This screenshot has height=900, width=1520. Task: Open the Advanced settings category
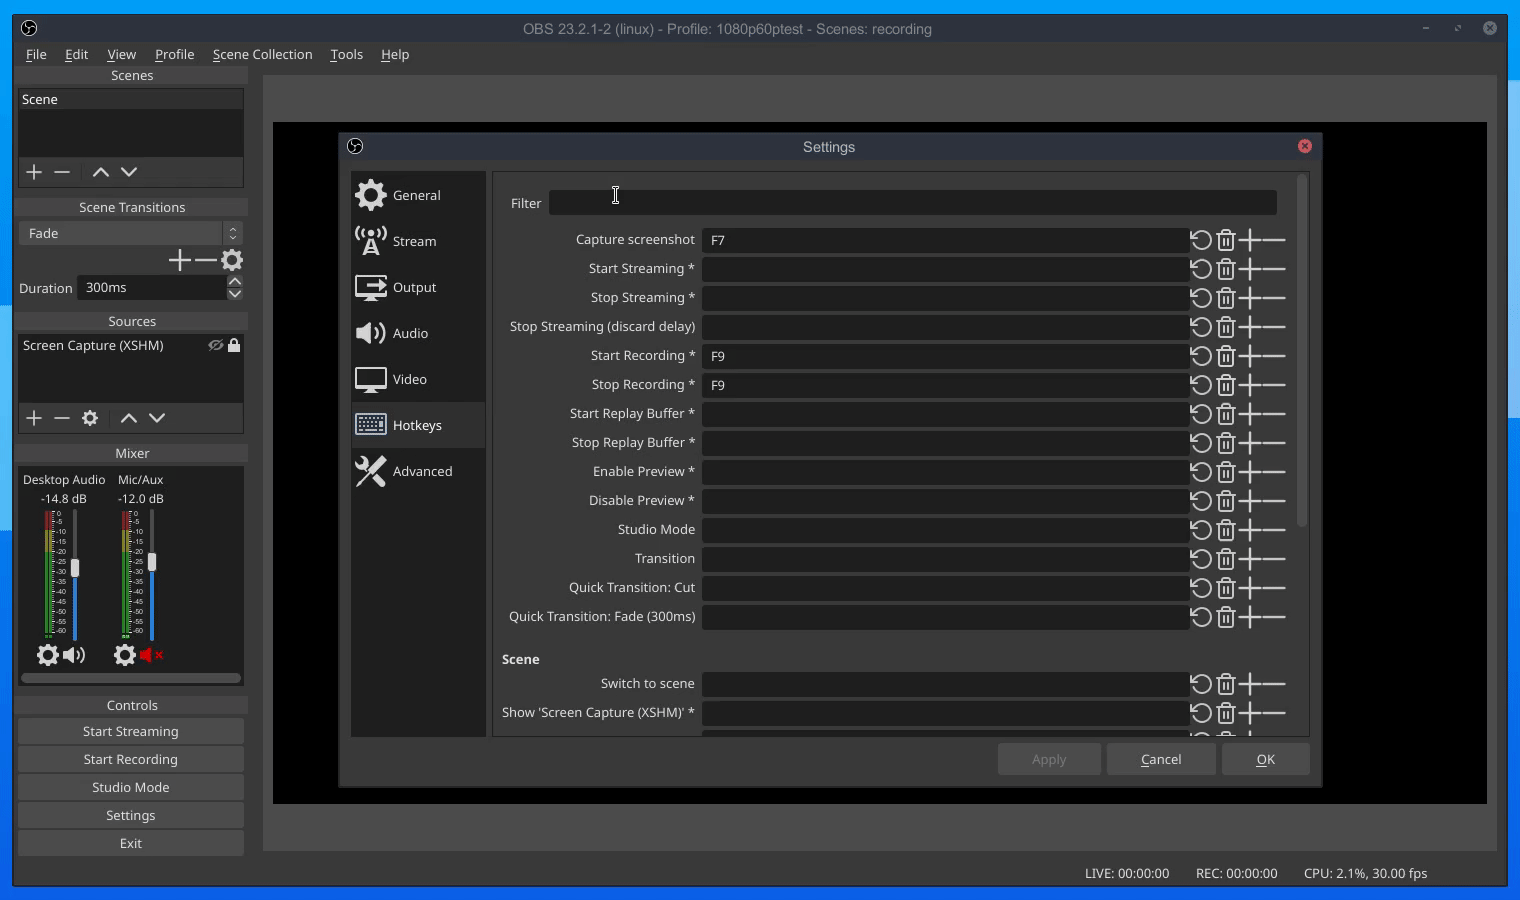(x=418, y=471)
